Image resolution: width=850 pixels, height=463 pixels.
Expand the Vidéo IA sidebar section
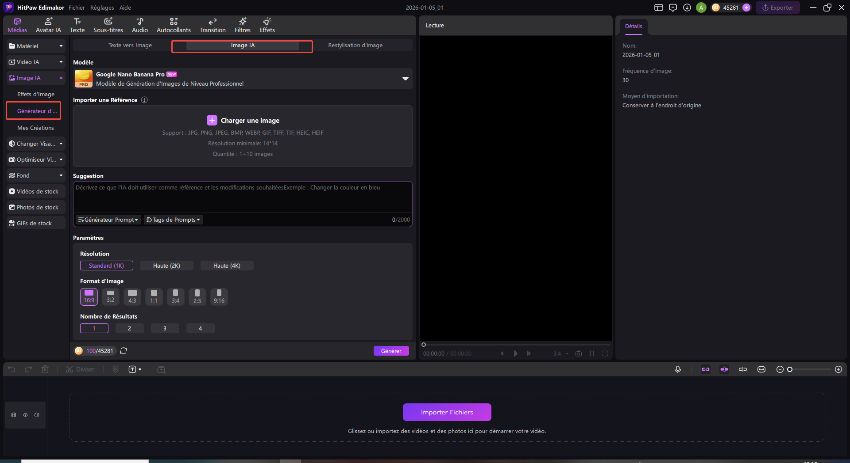(x=35, y=62)
